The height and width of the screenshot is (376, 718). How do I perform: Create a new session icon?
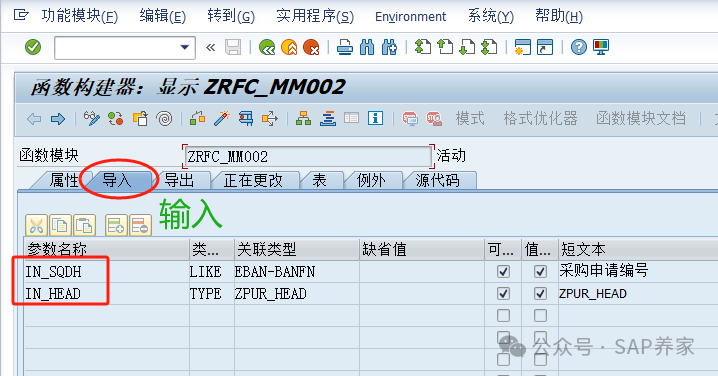point(522,47)
